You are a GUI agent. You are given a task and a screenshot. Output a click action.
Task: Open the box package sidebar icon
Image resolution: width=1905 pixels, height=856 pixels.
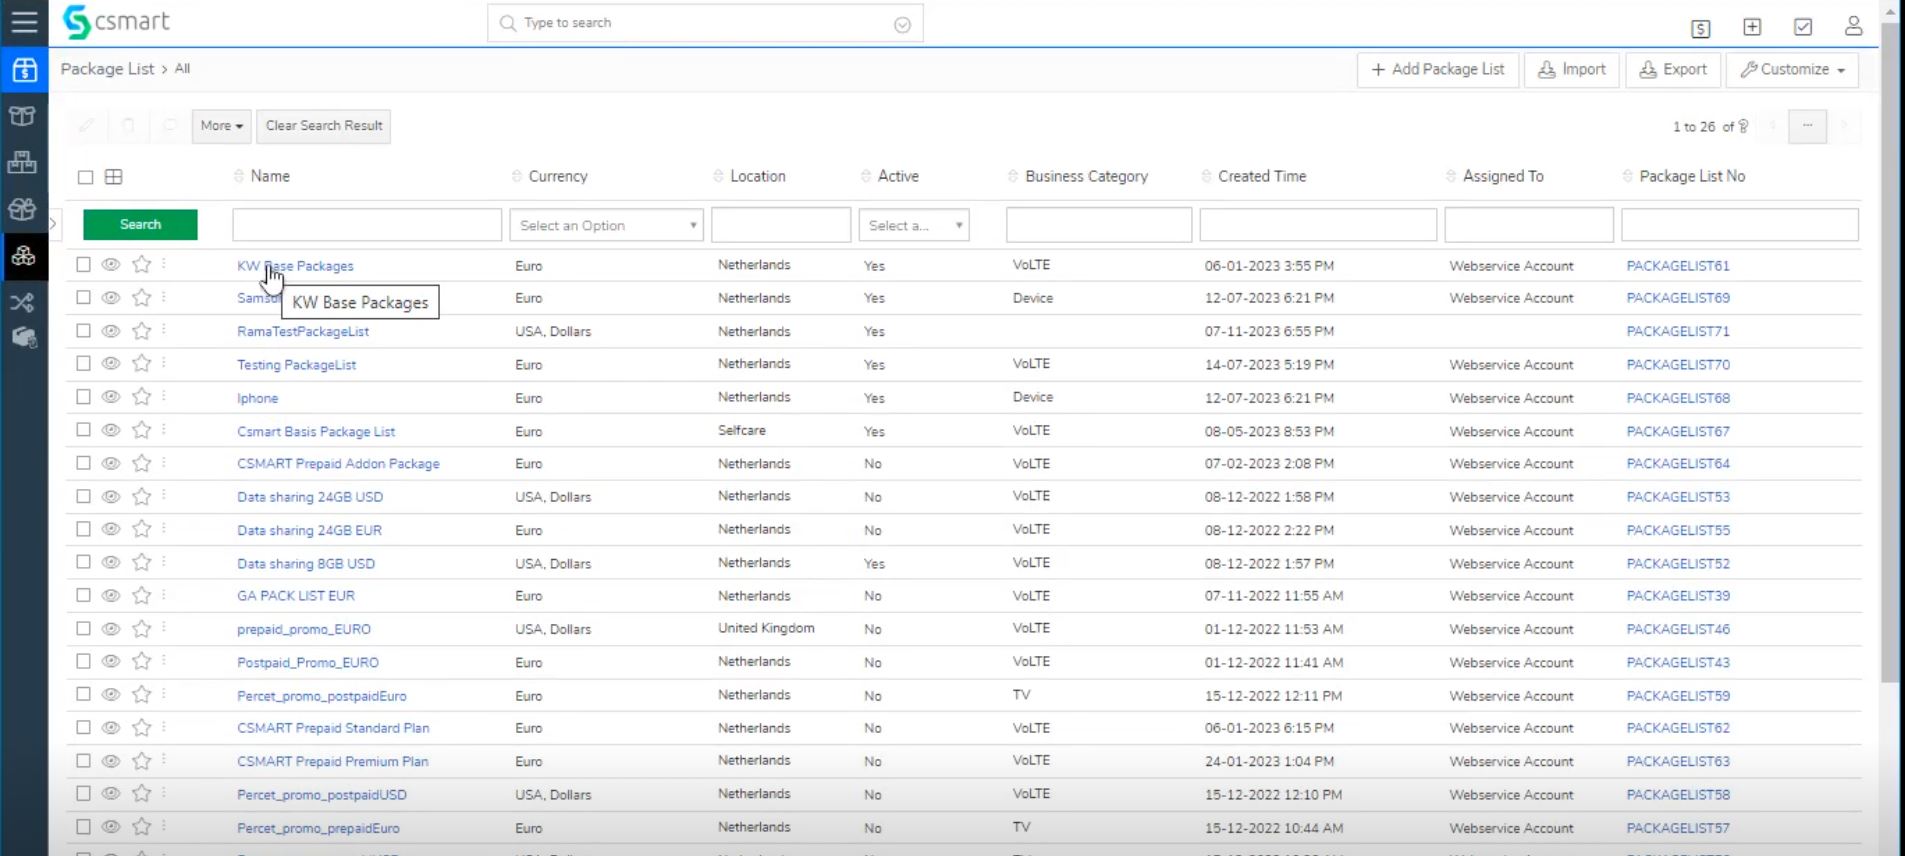click(x=23, y=116)
